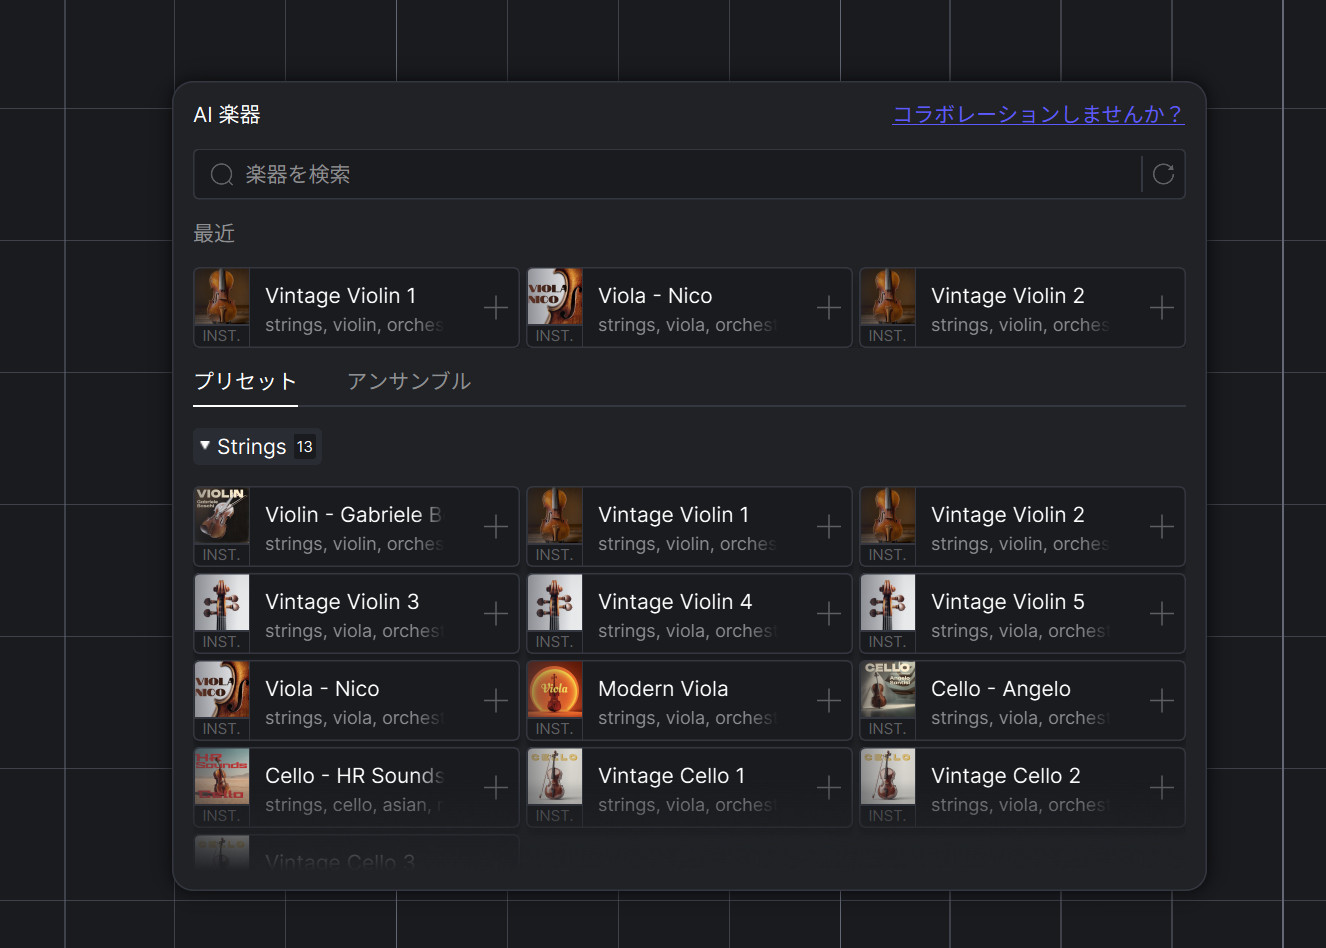Click plus icon for Cello - HR Sounds
1326x948 pixels.
[x=496, y=788]
